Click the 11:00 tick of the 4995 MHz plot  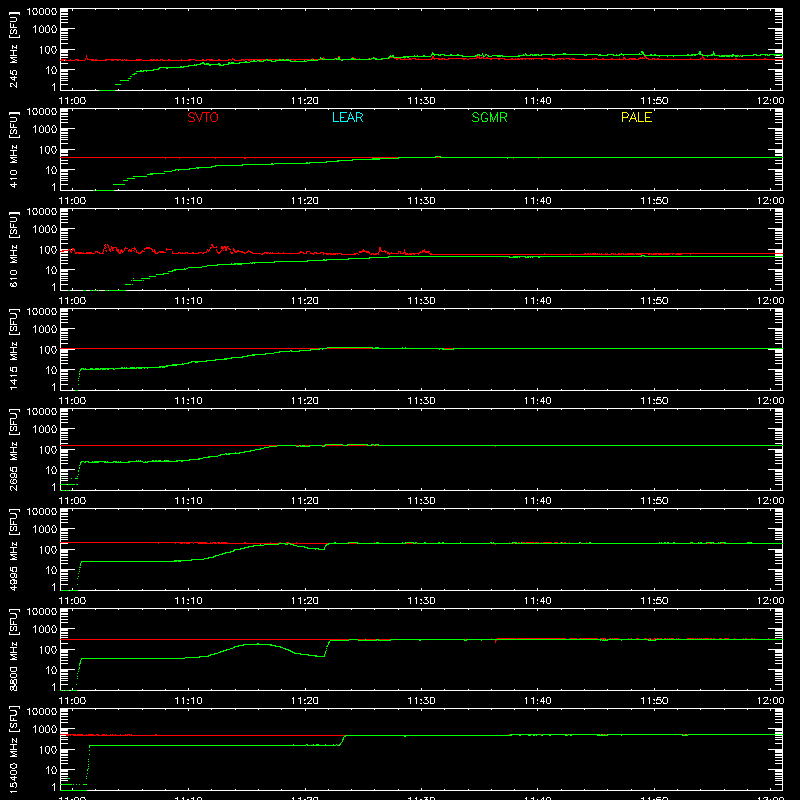72,601
